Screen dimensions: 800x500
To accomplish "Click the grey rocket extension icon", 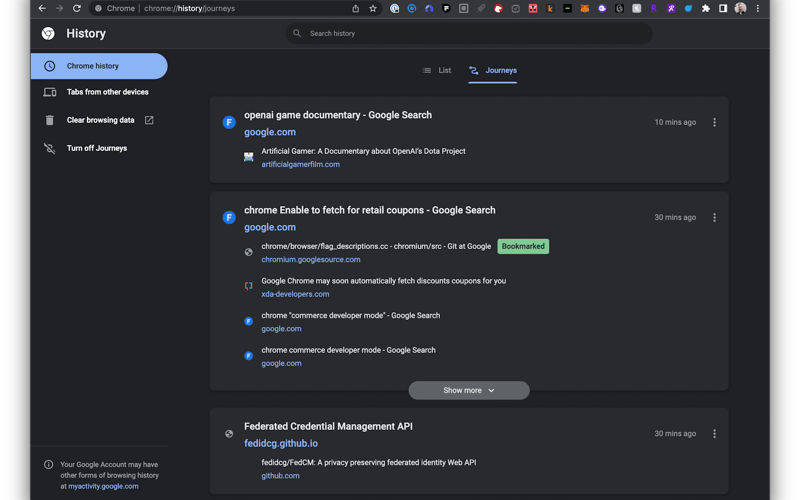I will click(x=481, y=8).
